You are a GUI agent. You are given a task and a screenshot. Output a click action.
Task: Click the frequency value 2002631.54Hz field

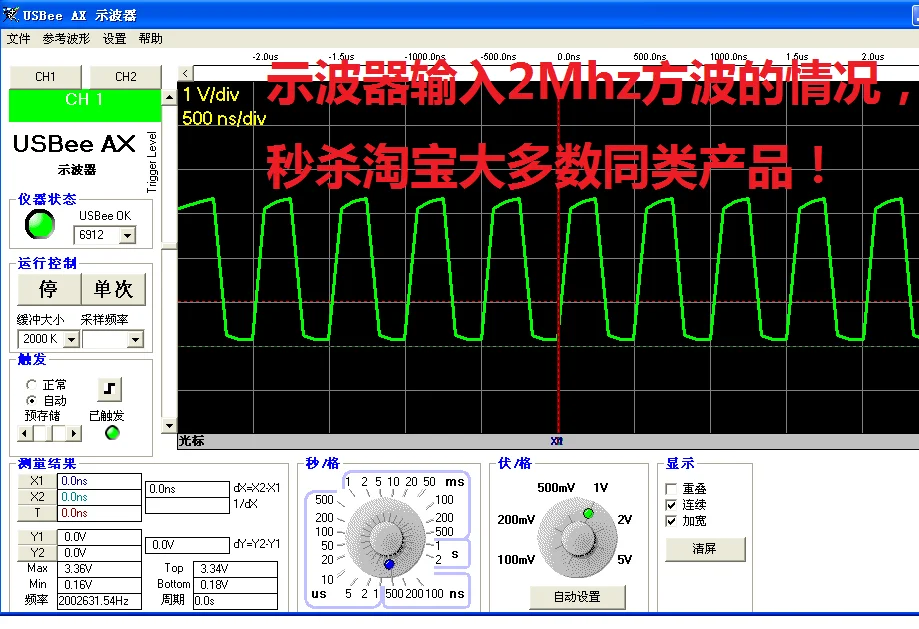(x=99, y=601)
